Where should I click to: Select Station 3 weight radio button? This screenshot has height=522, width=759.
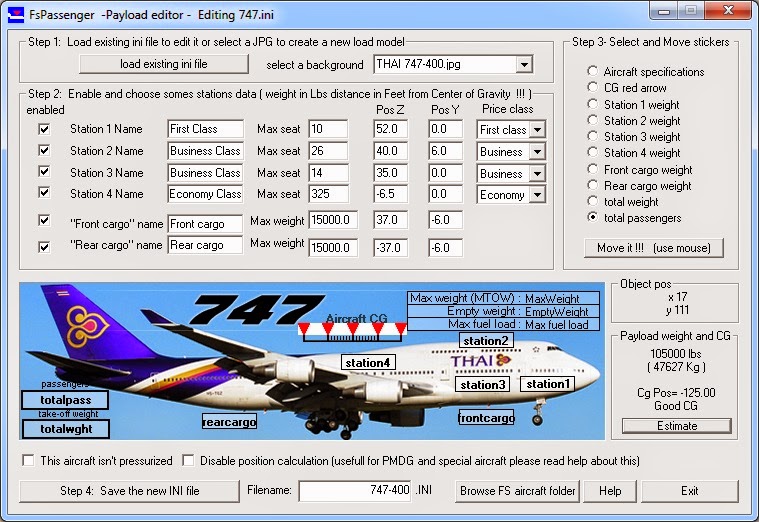(x=592, y=136)
